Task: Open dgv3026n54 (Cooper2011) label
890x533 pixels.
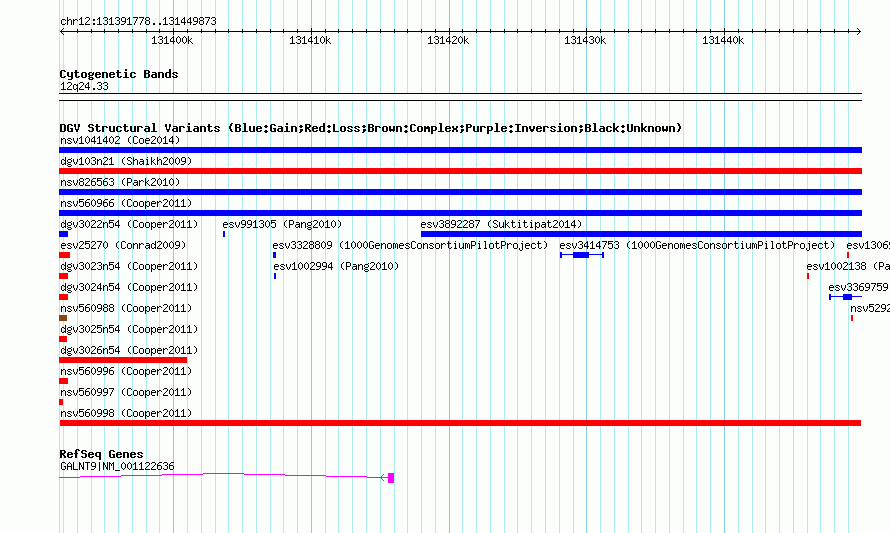Action: click(x=129, y=350)
